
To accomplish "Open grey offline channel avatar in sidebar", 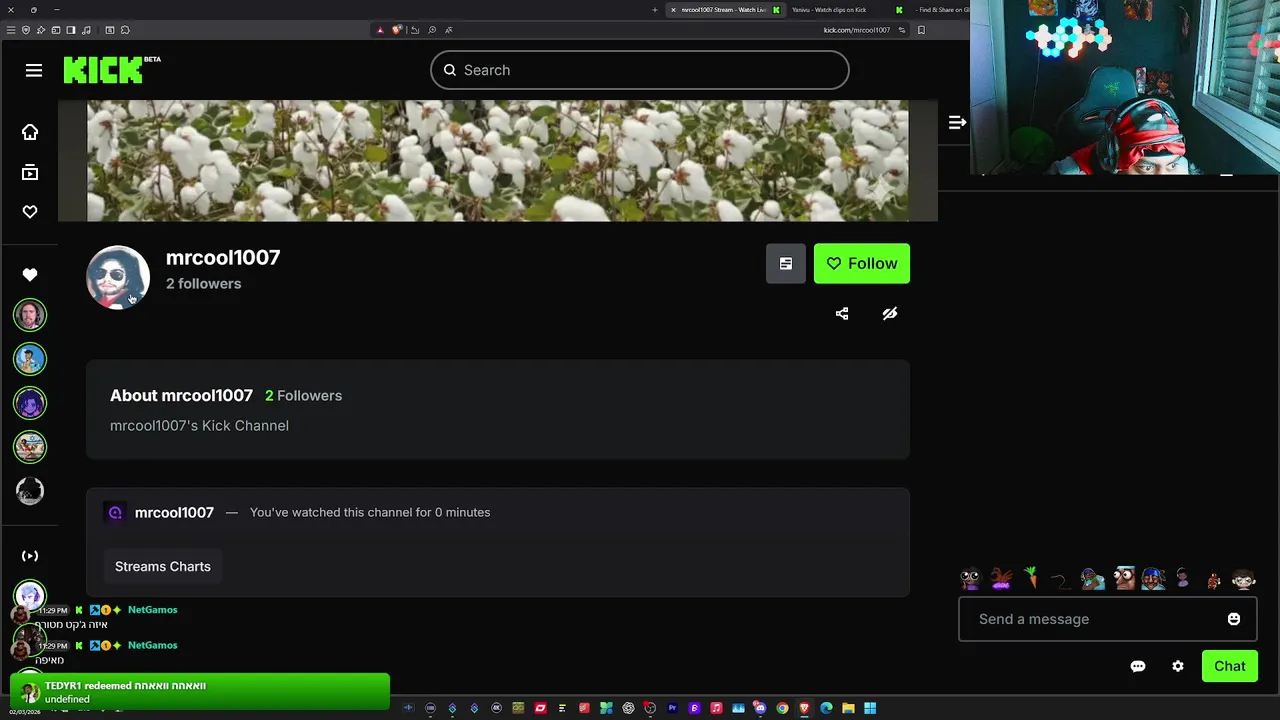I will point(30,491).
